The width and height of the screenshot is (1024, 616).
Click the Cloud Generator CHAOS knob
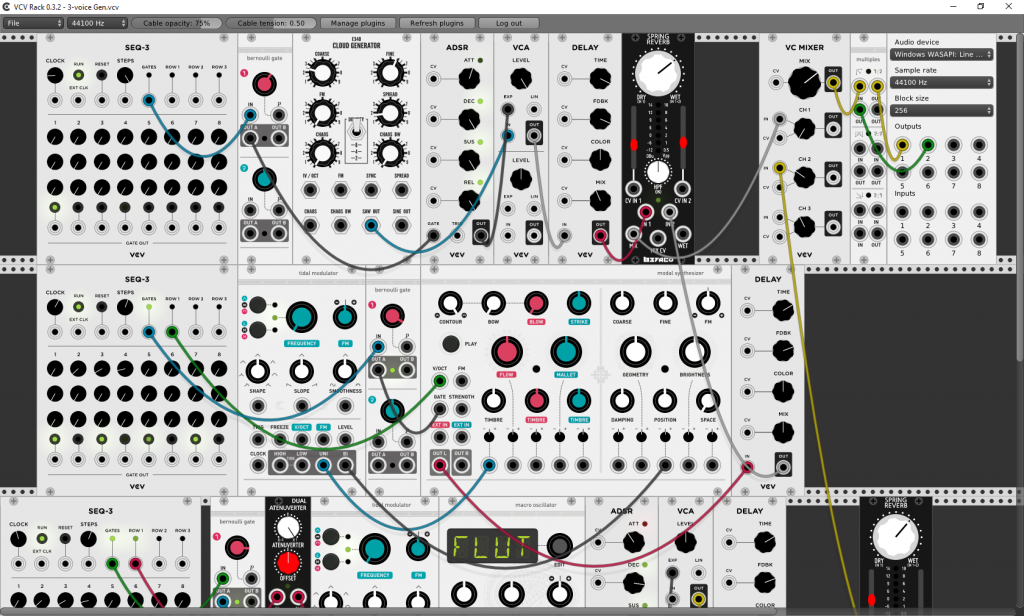tap(321, 154)
